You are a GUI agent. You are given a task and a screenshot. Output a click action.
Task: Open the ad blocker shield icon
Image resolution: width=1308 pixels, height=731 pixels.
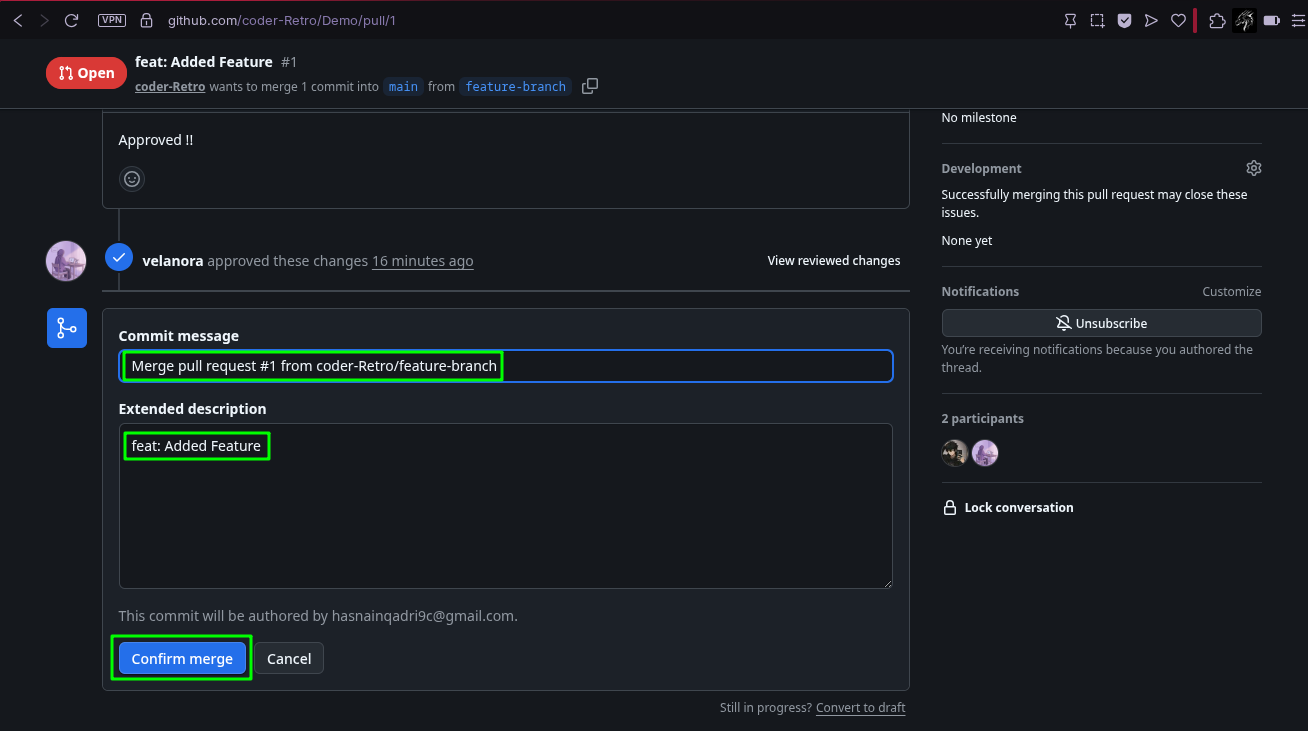tap(1124, 20)
